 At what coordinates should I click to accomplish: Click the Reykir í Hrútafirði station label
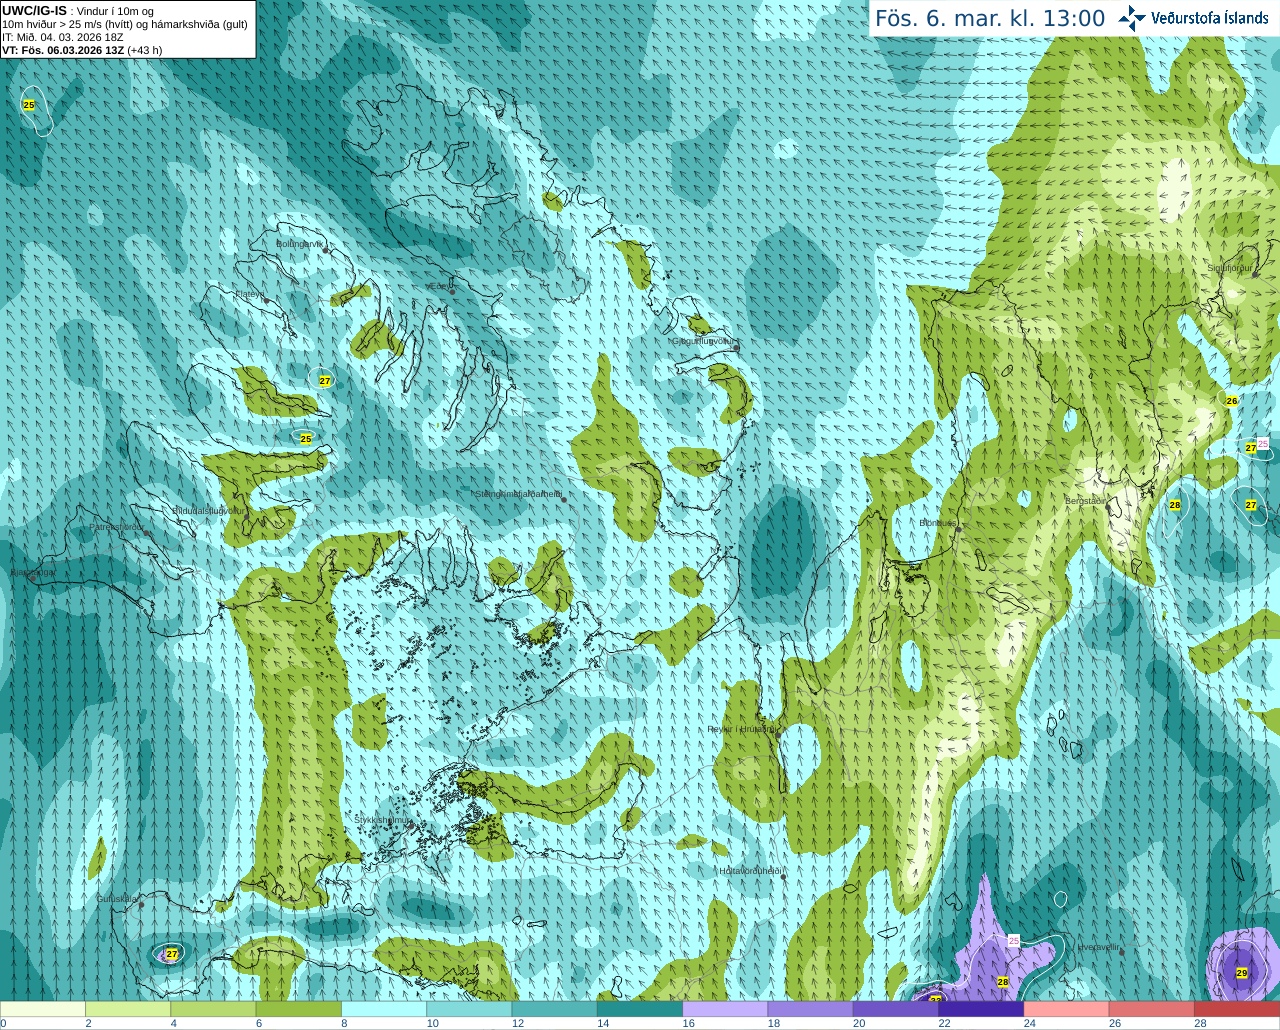point(741,729)
